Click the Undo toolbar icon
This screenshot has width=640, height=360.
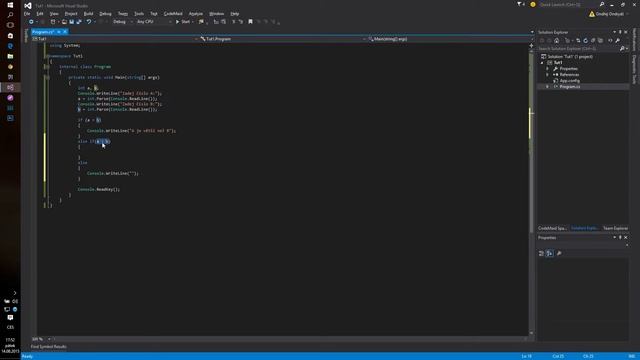tap(89, 22)
